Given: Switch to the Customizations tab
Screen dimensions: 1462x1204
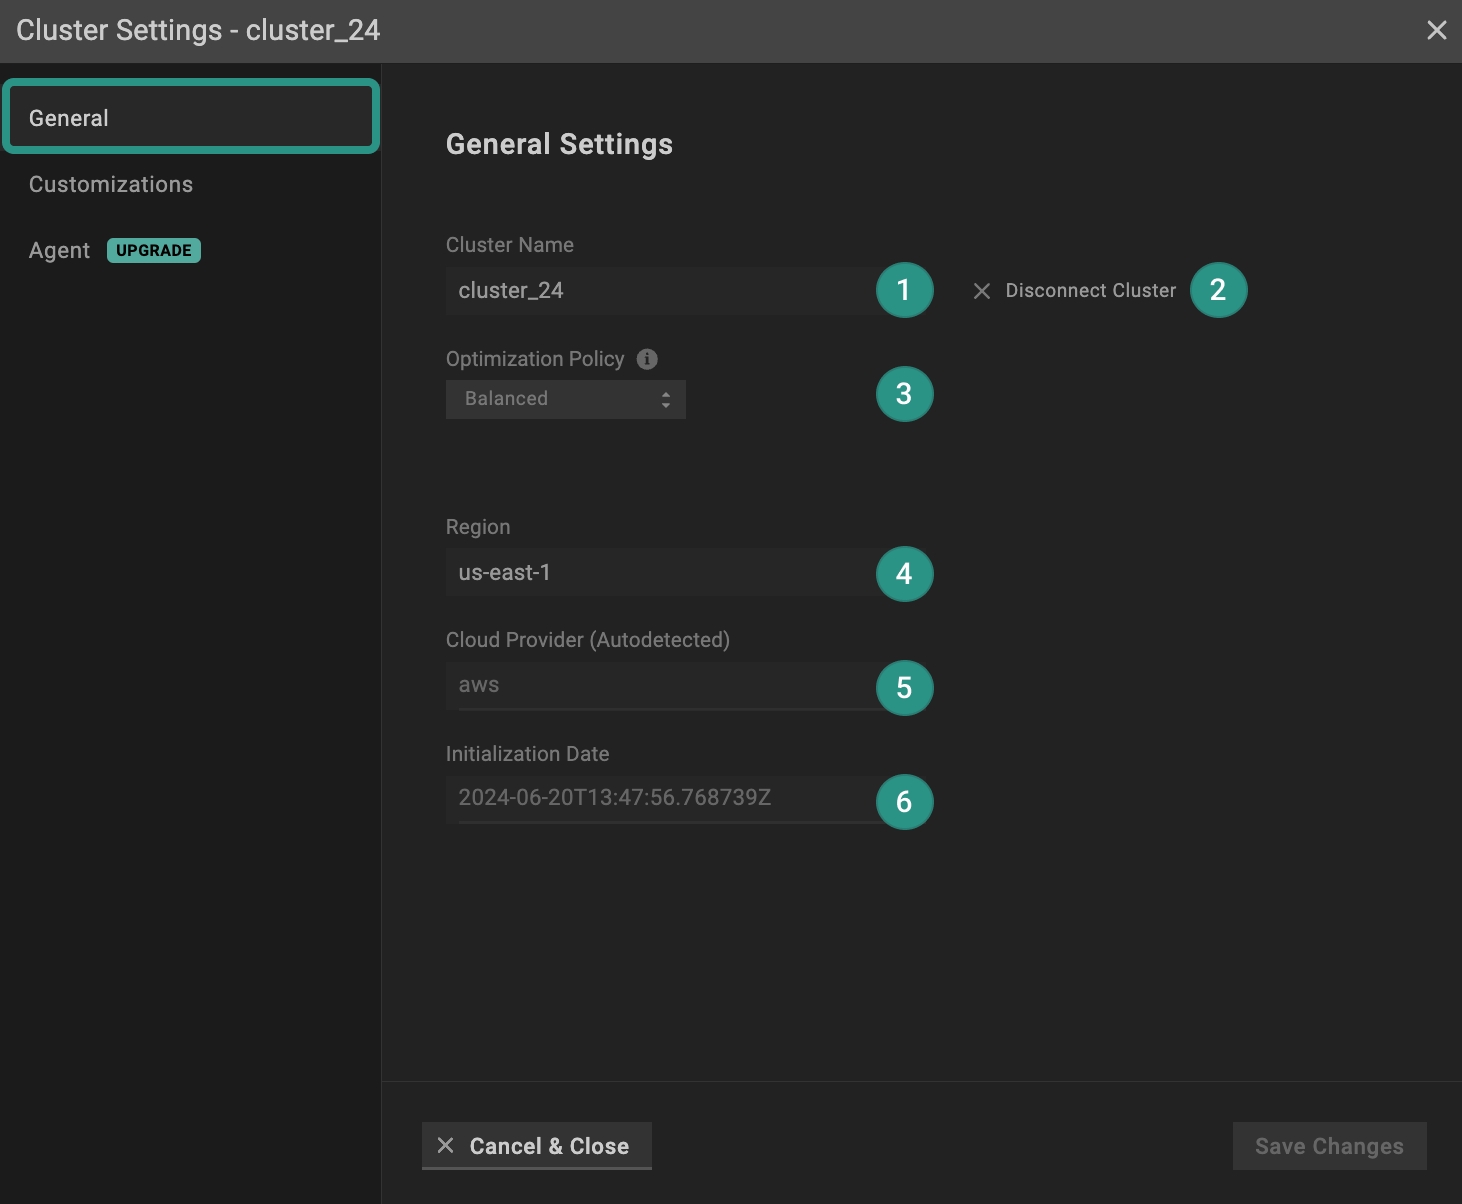Looking at the screenshot, I should click(x=111, y=185).
